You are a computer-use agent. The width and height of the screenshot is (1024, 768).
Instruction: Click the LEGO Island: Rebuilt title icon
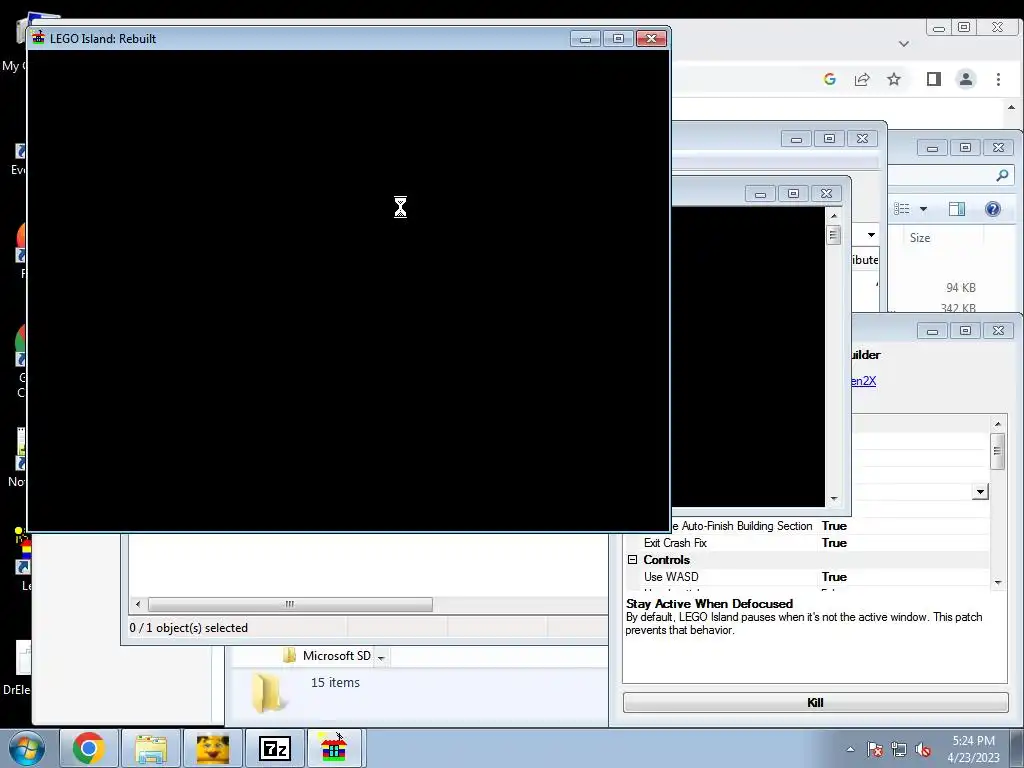coord(39,38)
